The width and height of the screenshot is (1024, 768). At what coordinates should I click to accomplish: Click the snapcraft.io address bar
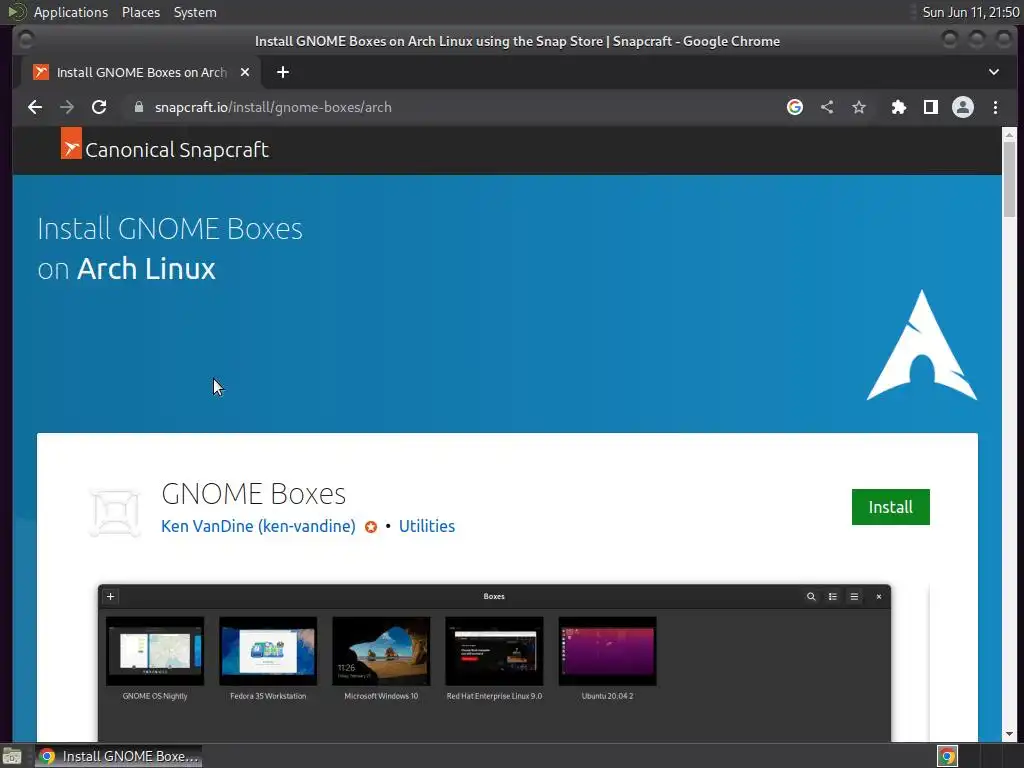pyautogui.click(x=451, y=107)
